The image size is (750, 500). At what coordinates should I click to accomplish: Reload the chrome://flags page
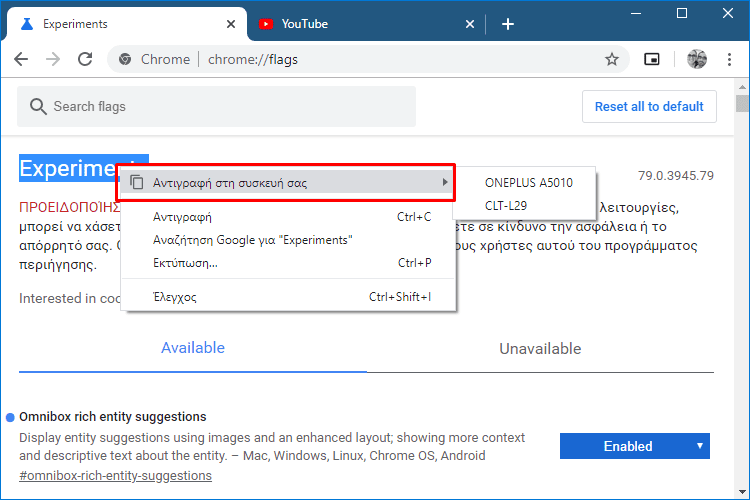click(x=85, y=59)
